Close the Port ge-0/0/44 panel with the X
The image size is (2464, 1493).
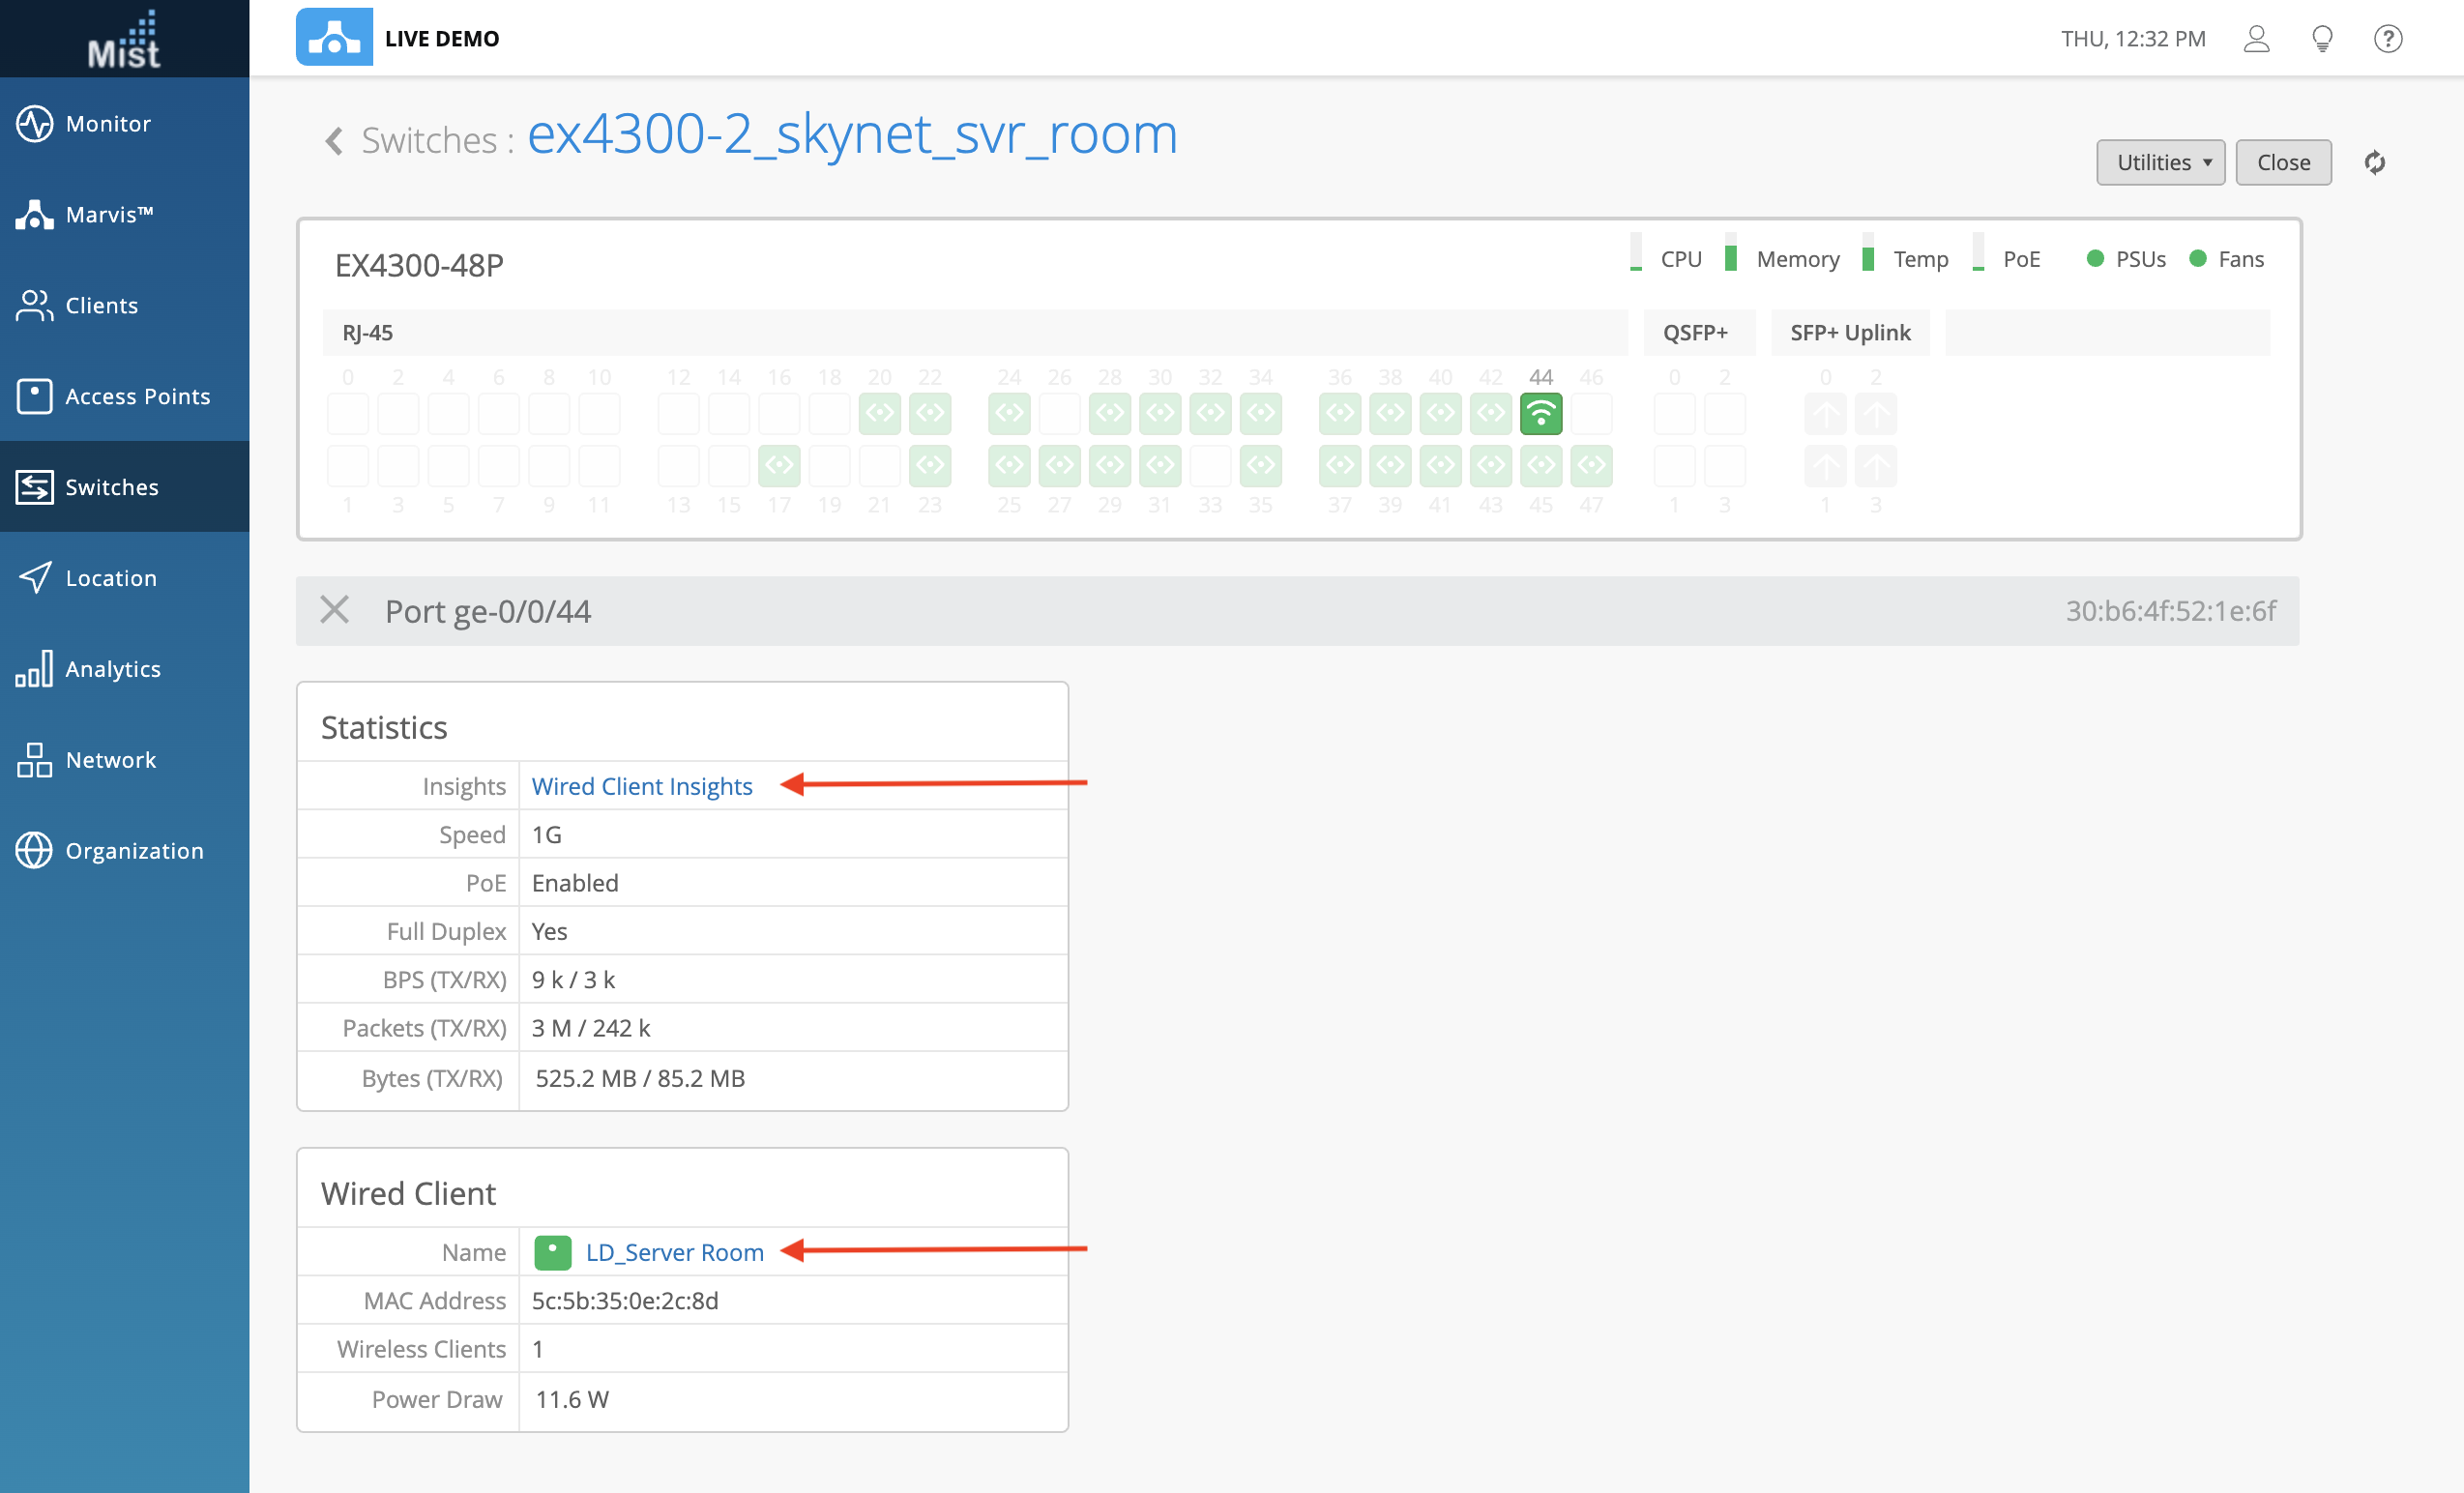point(335,610)
